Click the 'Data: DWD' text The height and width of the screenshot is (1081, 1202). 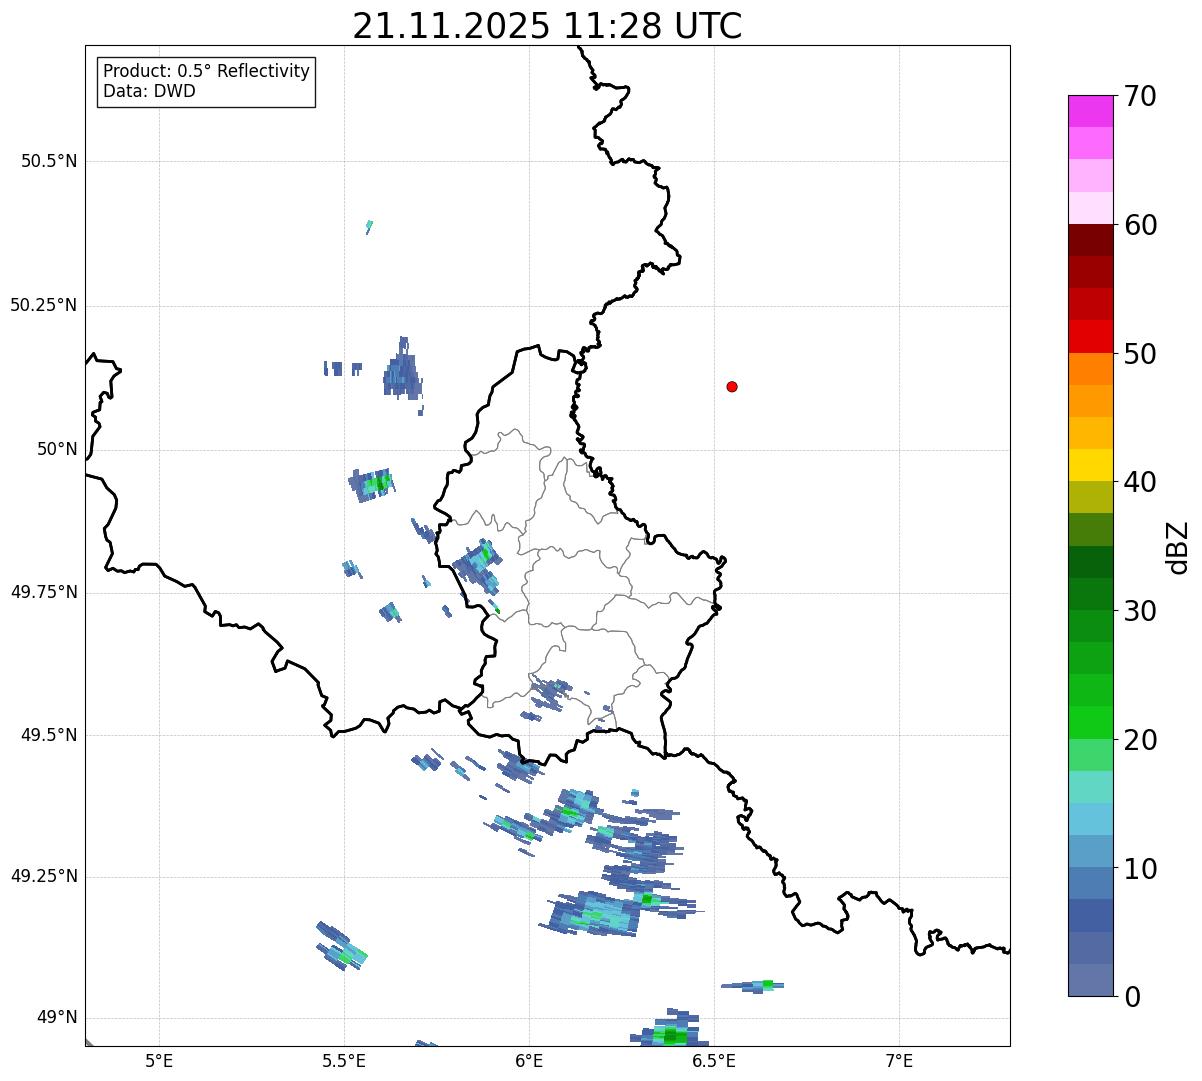point(150,91)
